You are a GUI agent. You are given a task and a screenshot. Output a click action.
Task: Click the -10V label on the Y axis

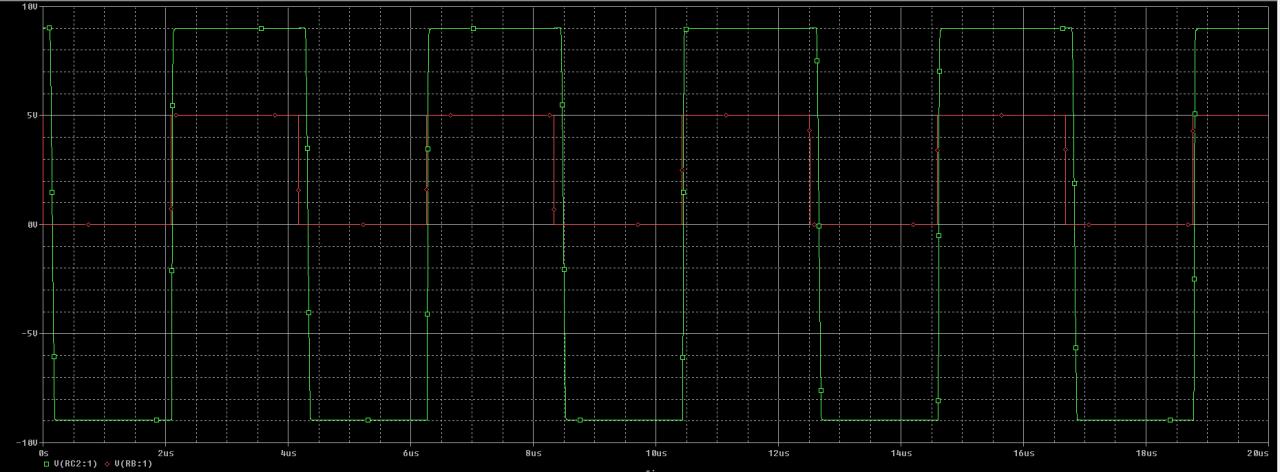pyautogui.click(x=26, y=442)
